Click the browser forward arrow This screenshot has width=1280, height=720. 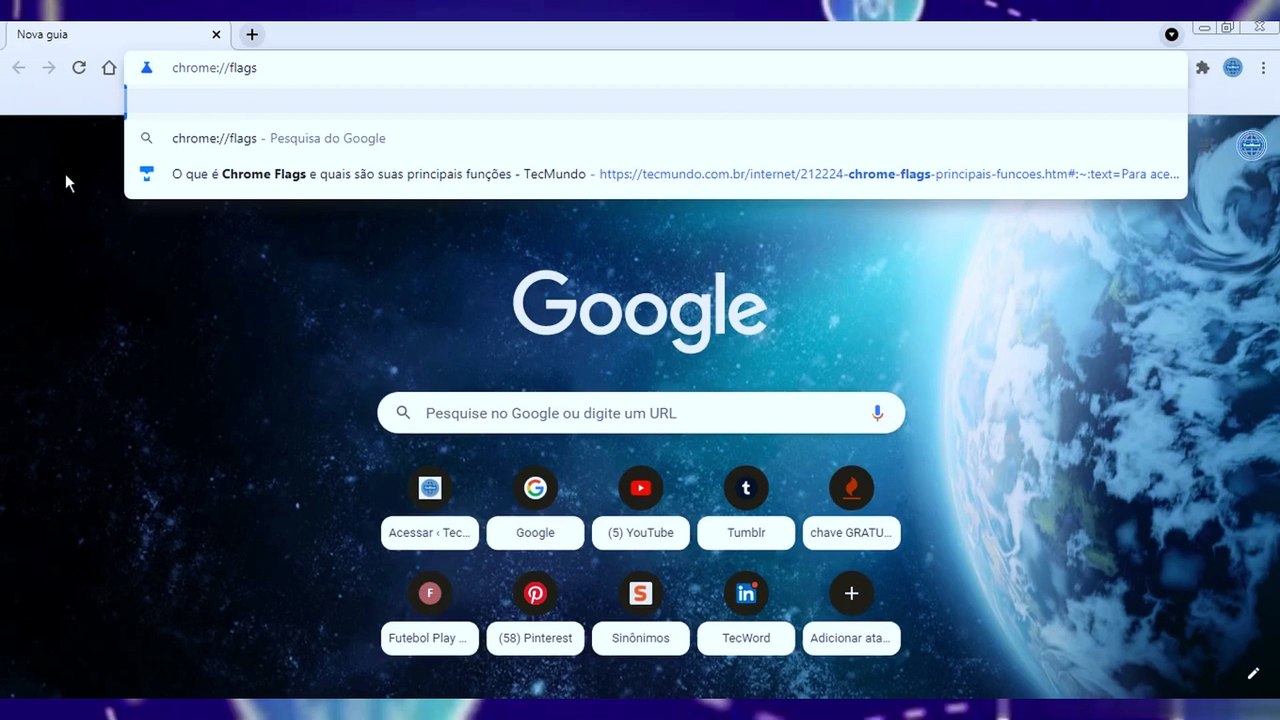(49, 67)
